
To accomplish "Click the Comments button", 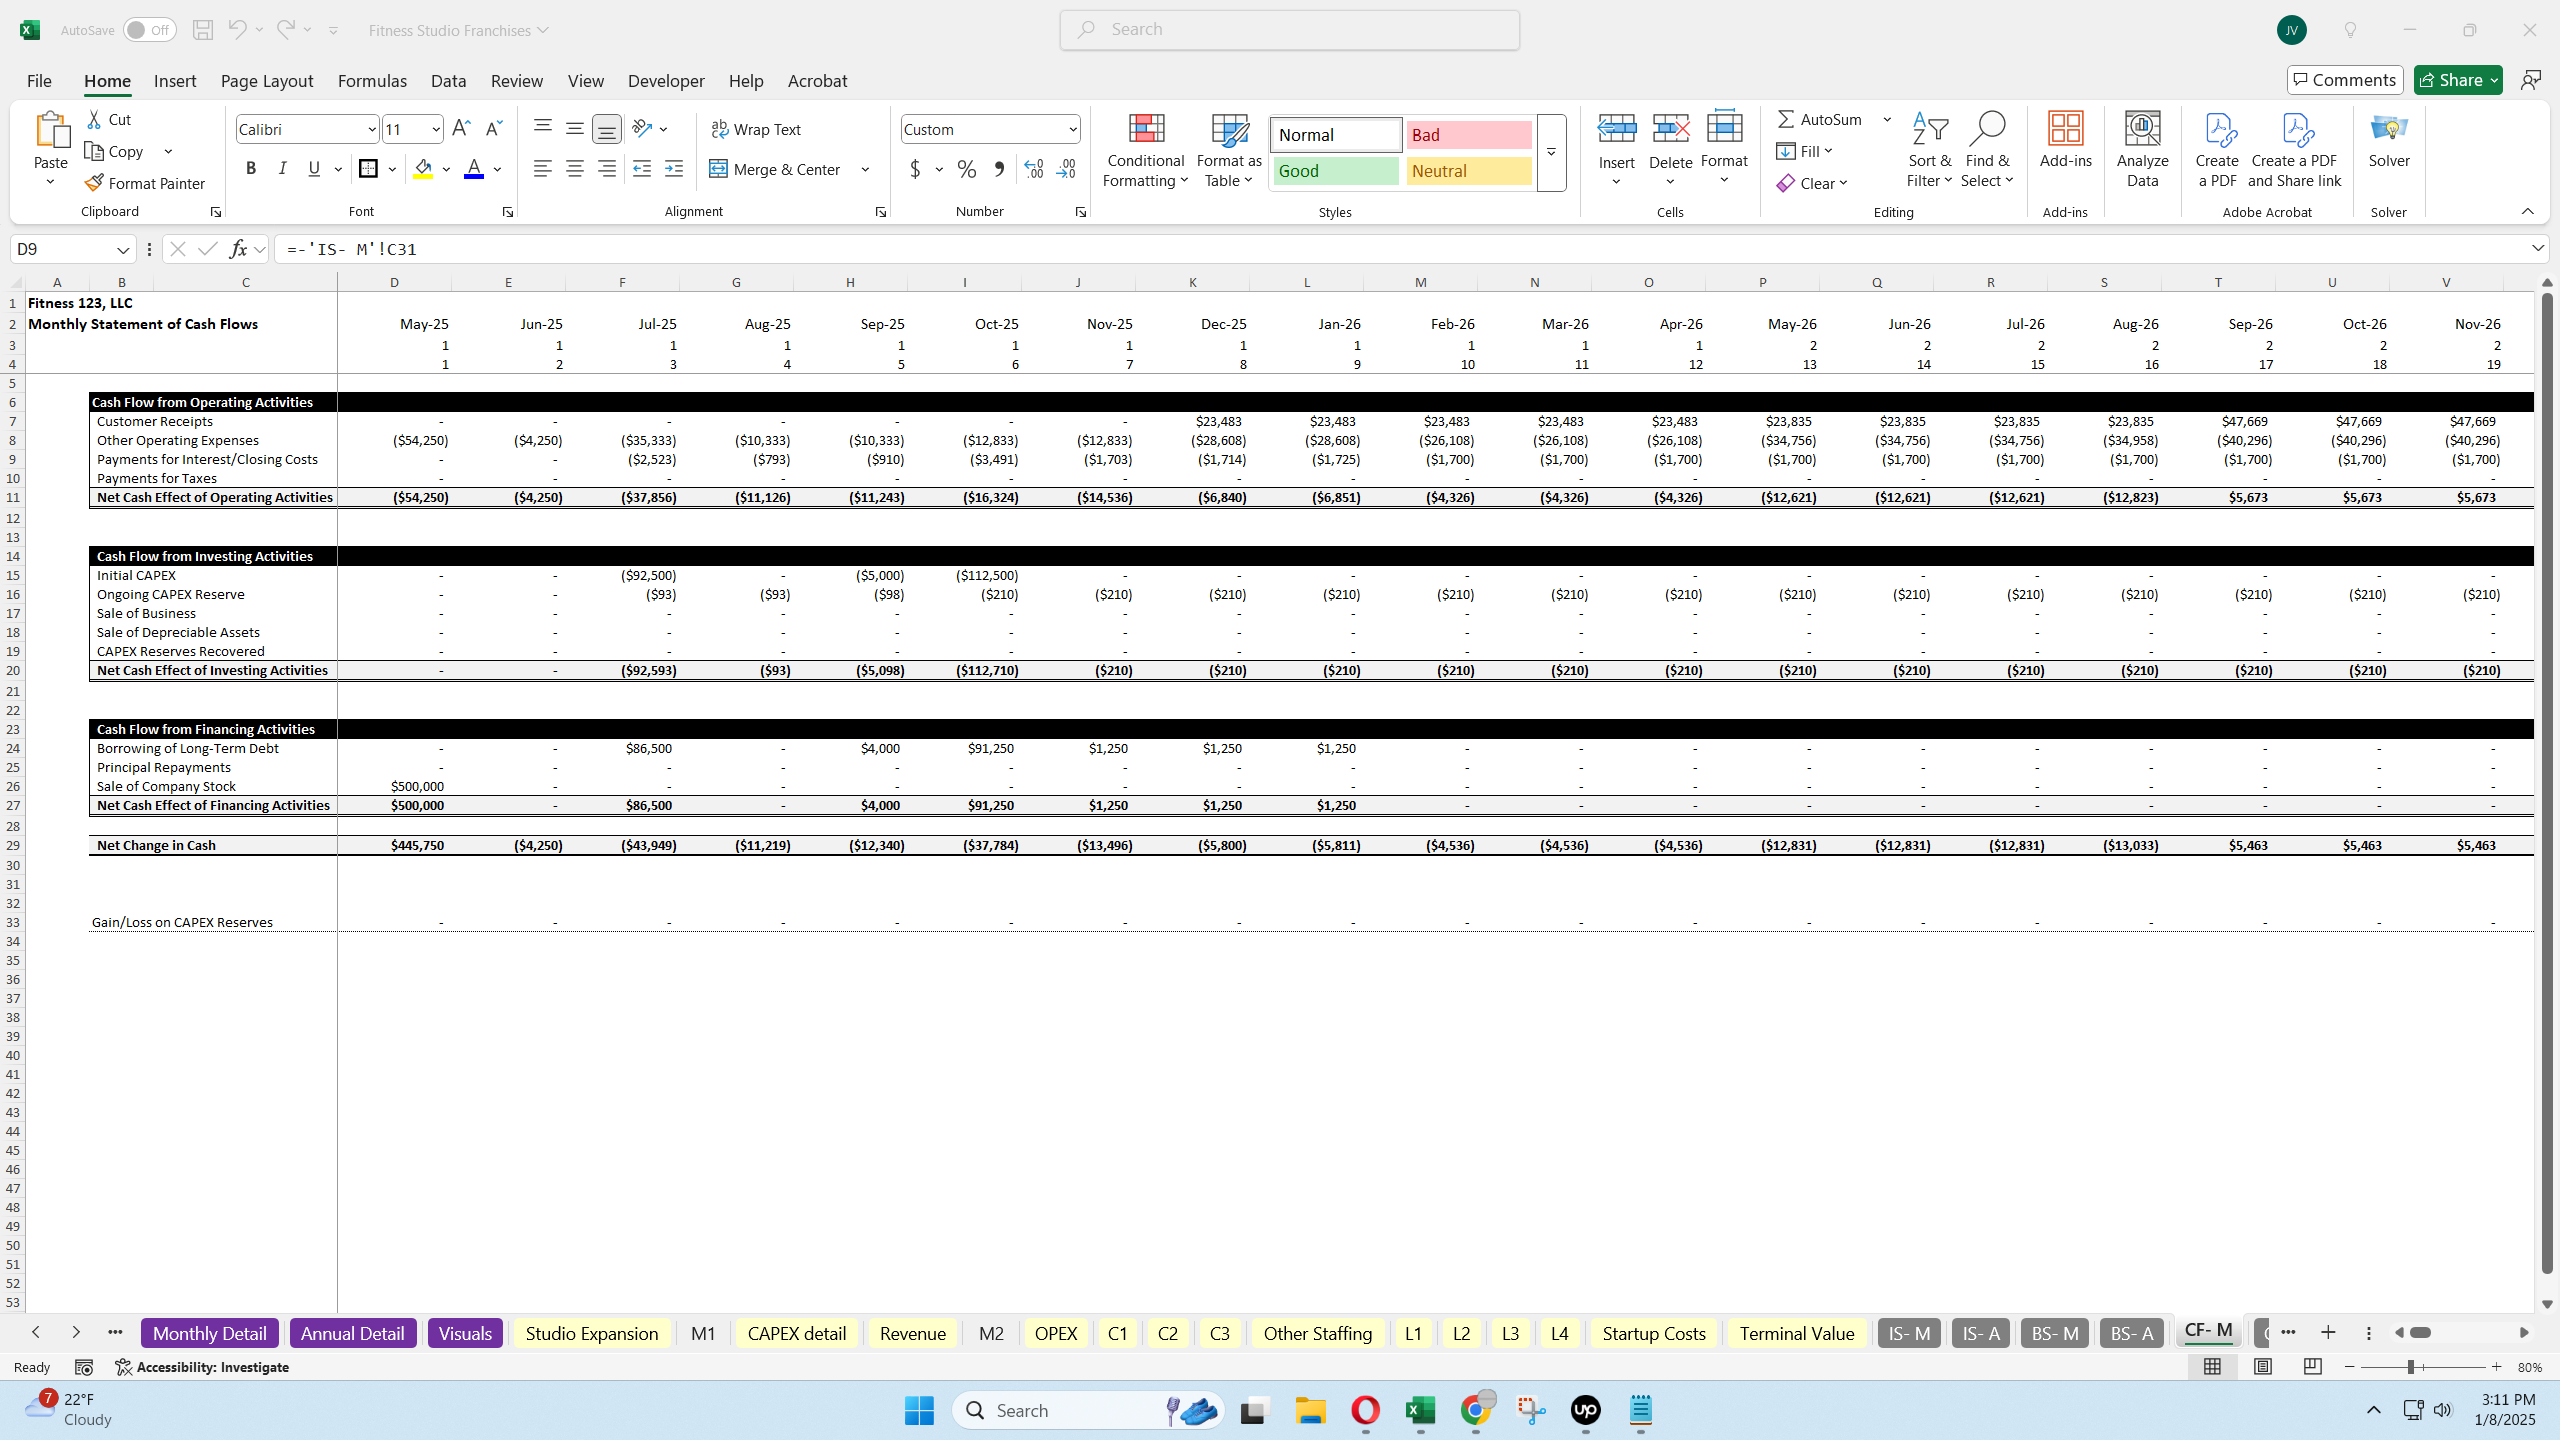I will click(x=2345, y=80).
